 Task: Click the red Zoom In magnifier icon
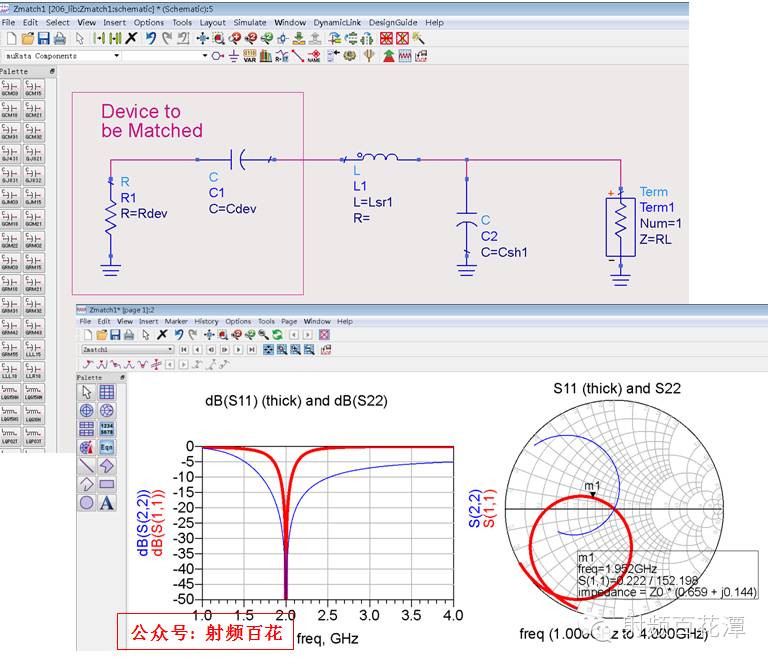point(236,38)
